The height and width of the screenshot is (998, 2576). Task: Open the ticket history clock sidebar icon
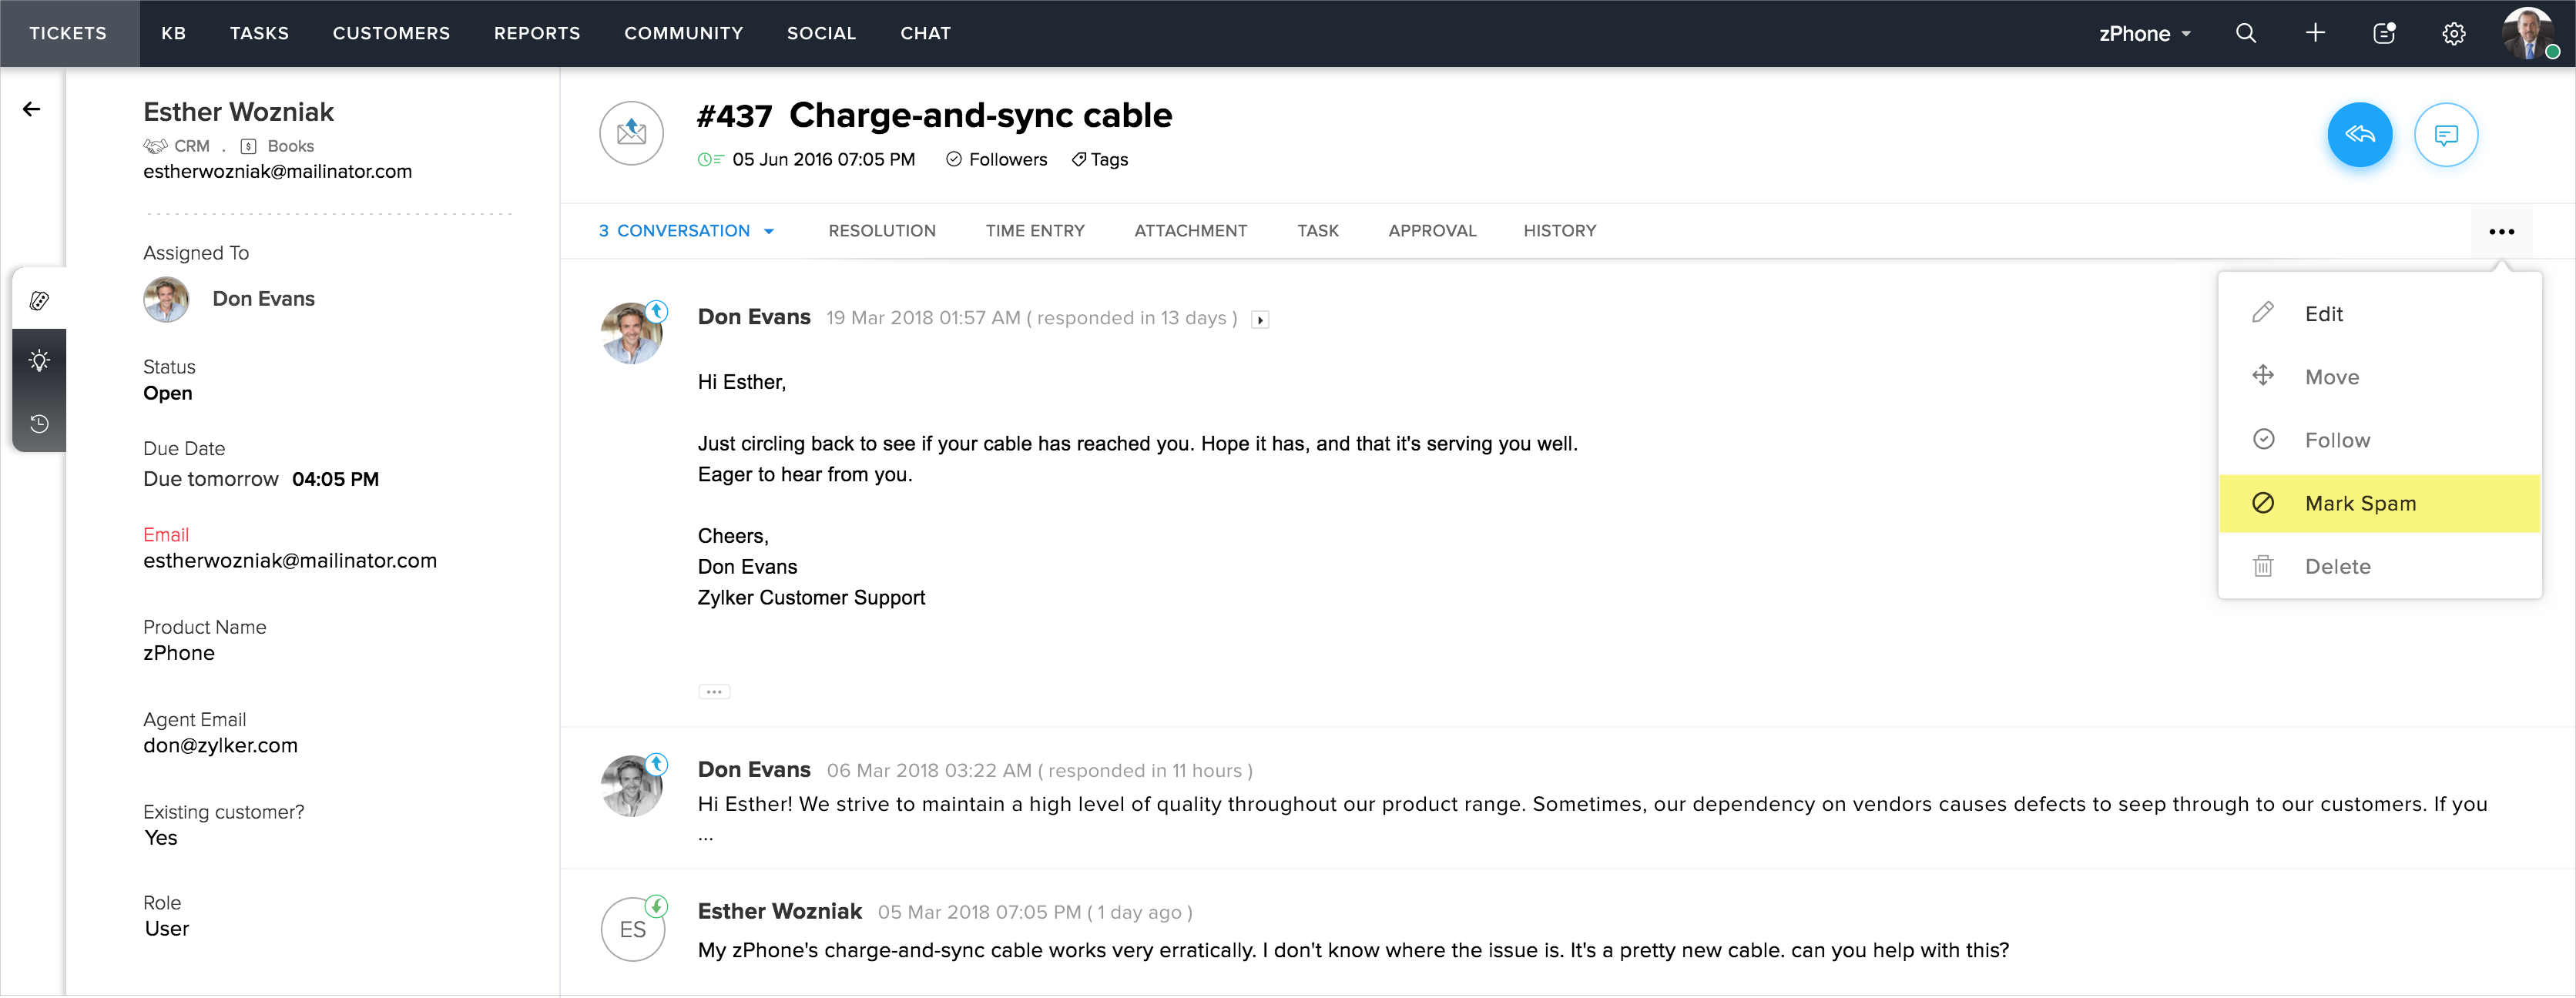pos(39,424)
